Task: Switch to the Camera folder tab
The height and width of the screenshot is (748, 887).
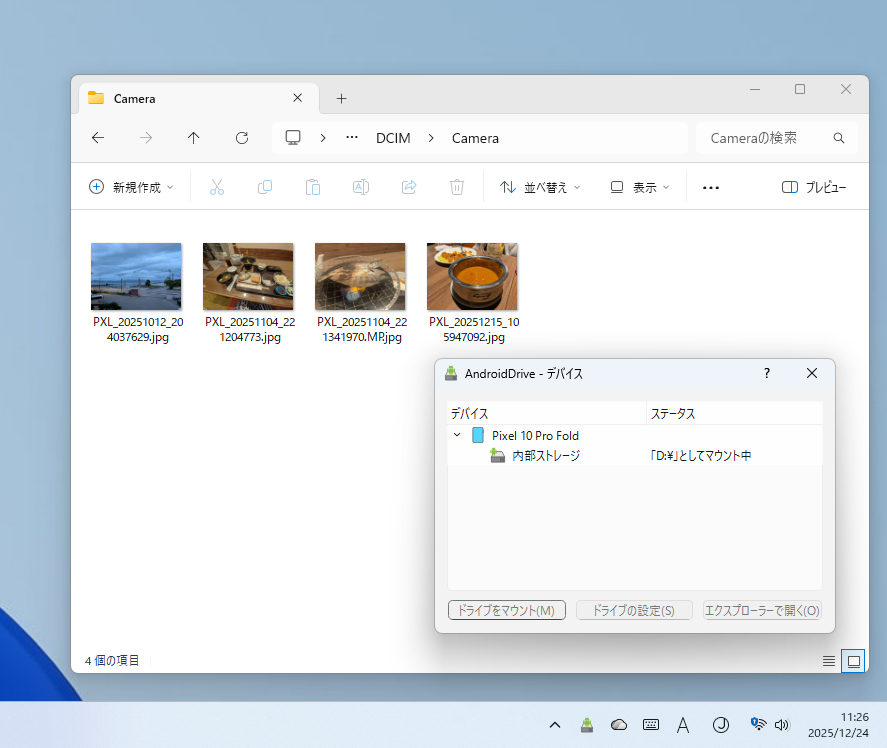Action: click(x=136, y=98)
